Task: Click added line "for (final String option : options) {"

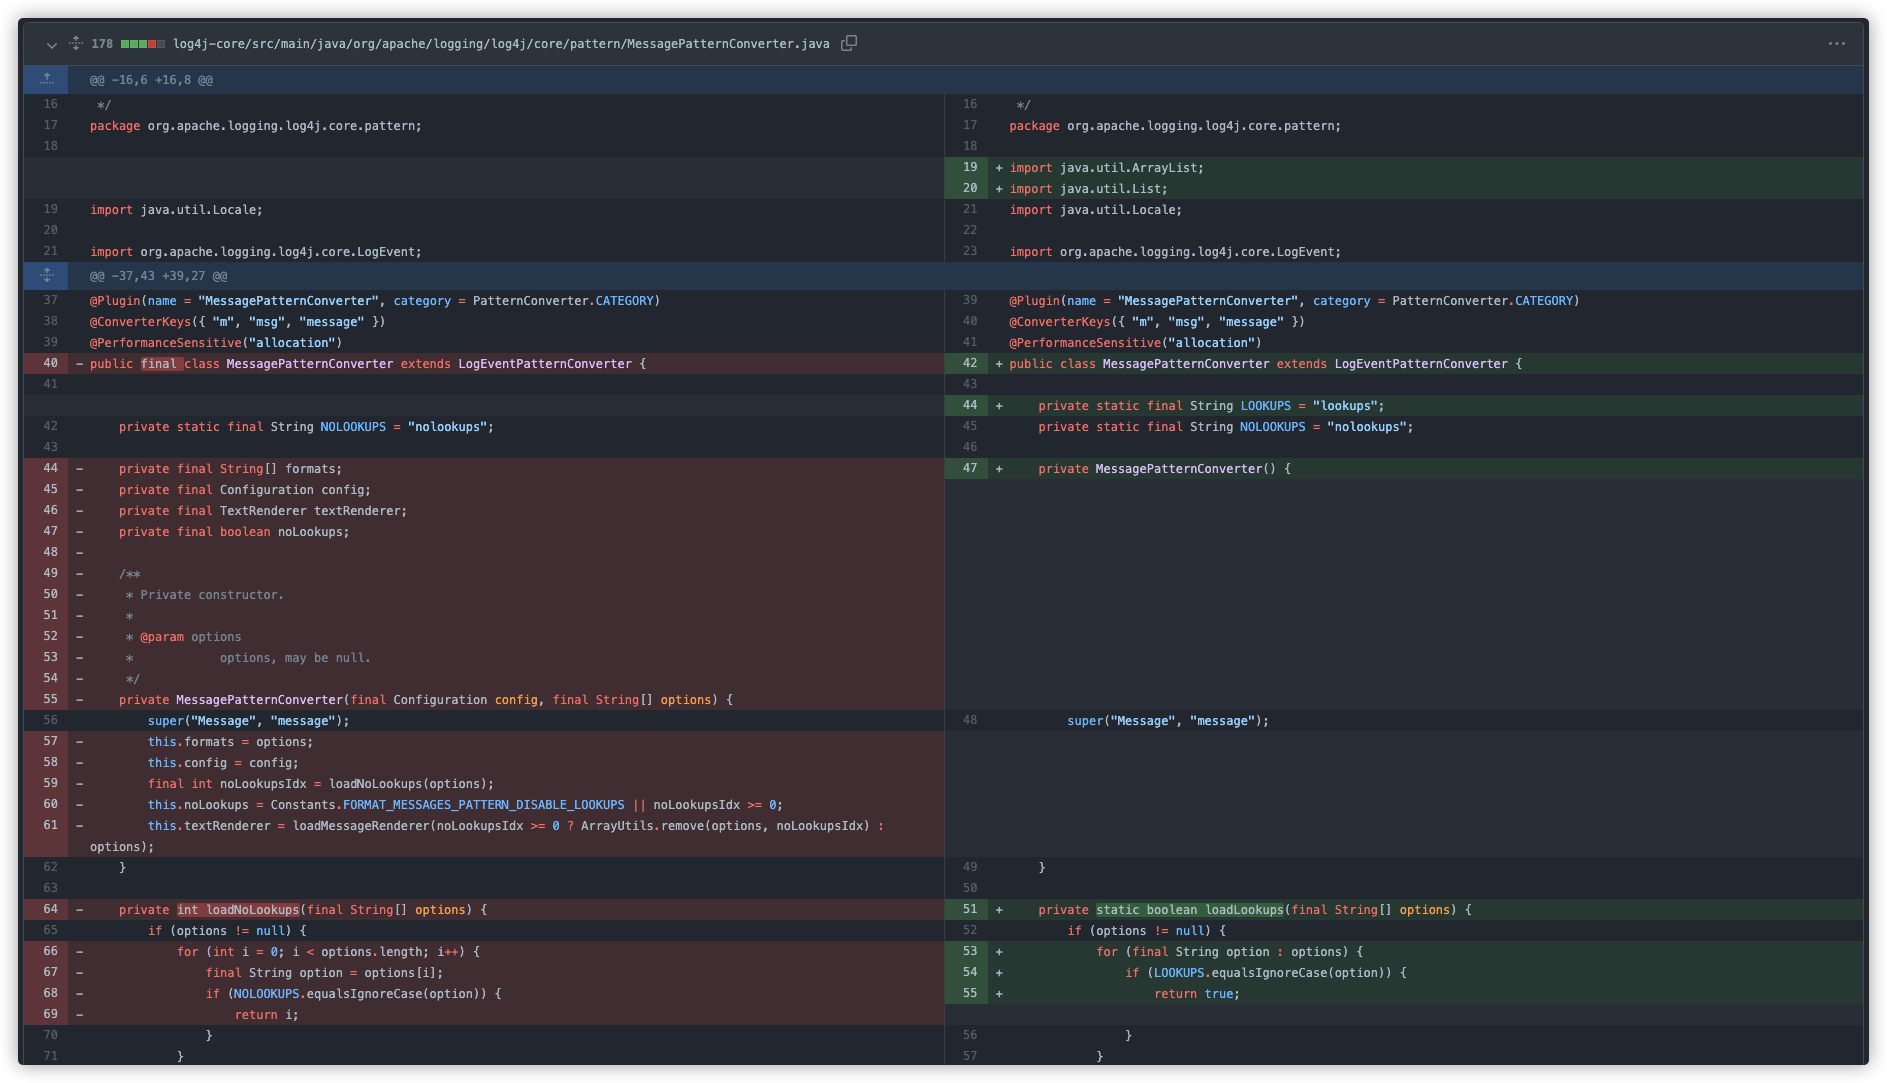Action: [x=1230, y=952]
